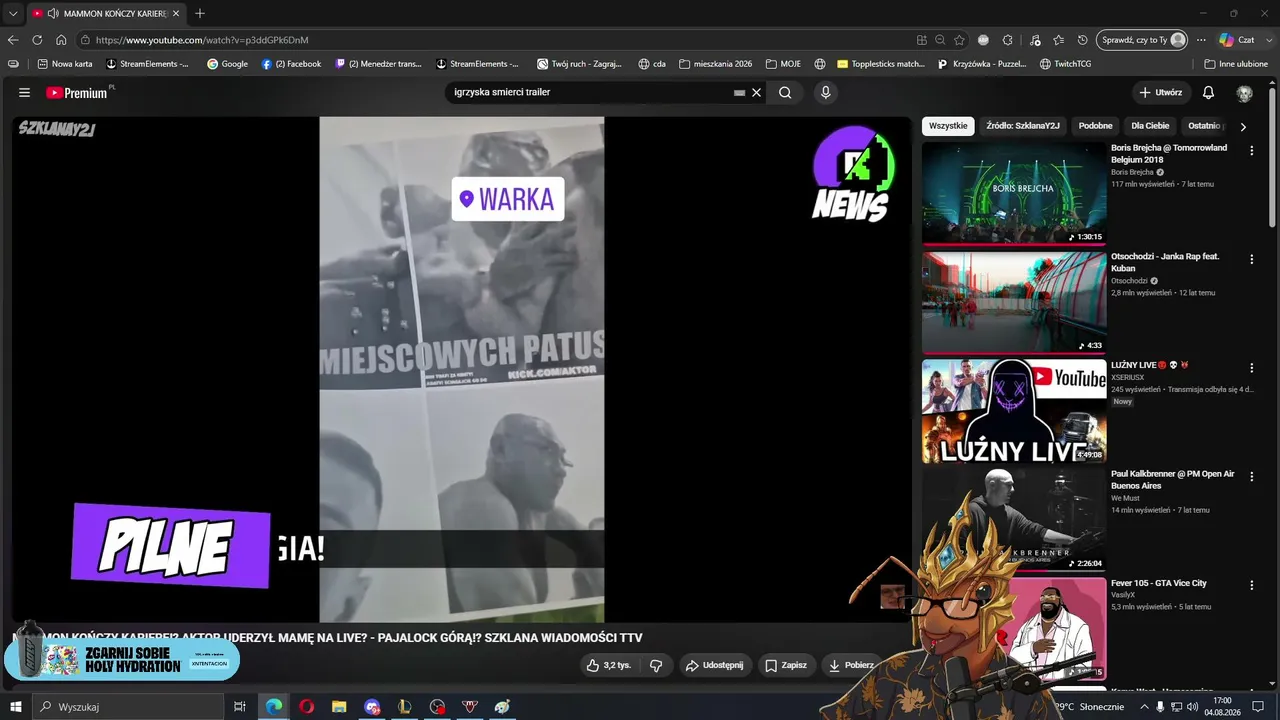Click the Wyszukaj taskbar search box
The image size is (1280, 720).
[x=128, y=707]
